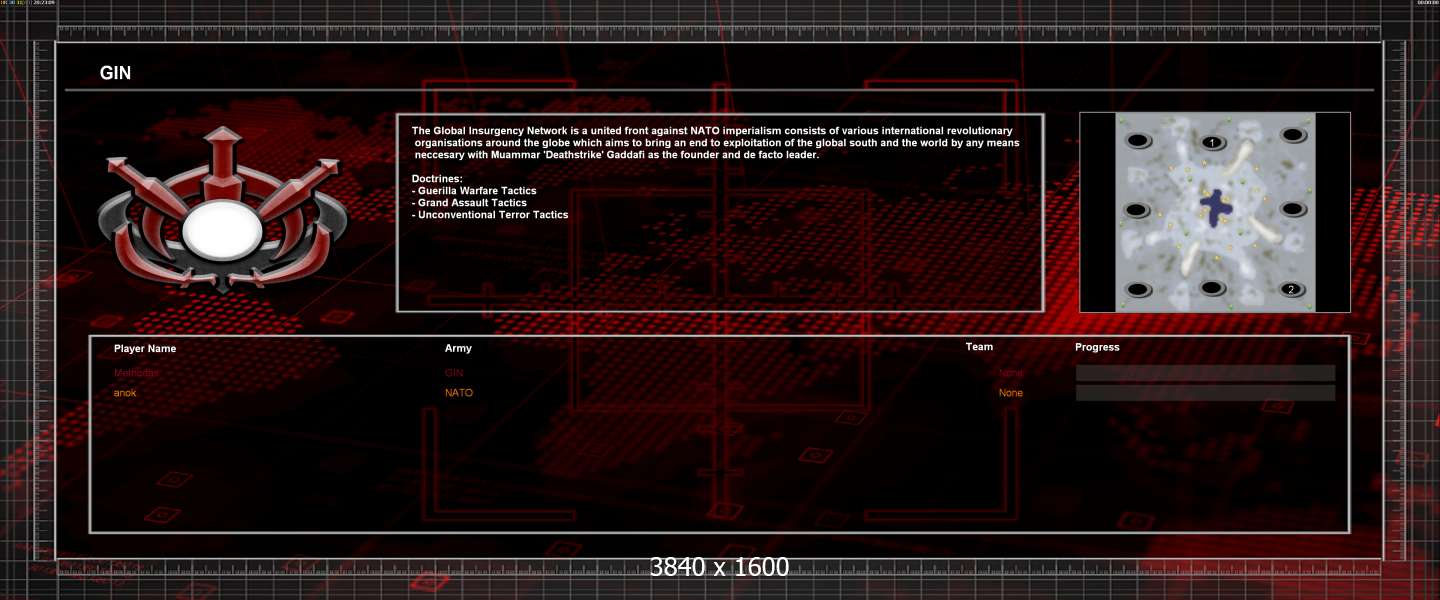Select start position 2 on the minimap
The height and width of the screenshot is (600, 1440).
click(1291, 290)
